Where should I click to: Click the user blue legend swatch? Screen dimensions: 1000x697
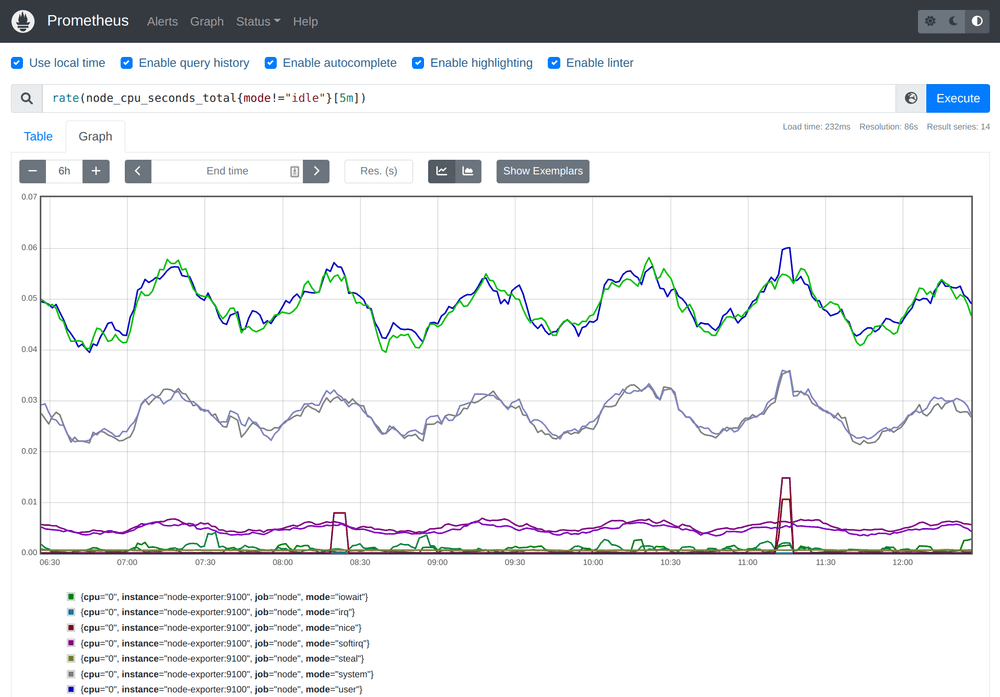pyautogui.click(x=71, y=689)
